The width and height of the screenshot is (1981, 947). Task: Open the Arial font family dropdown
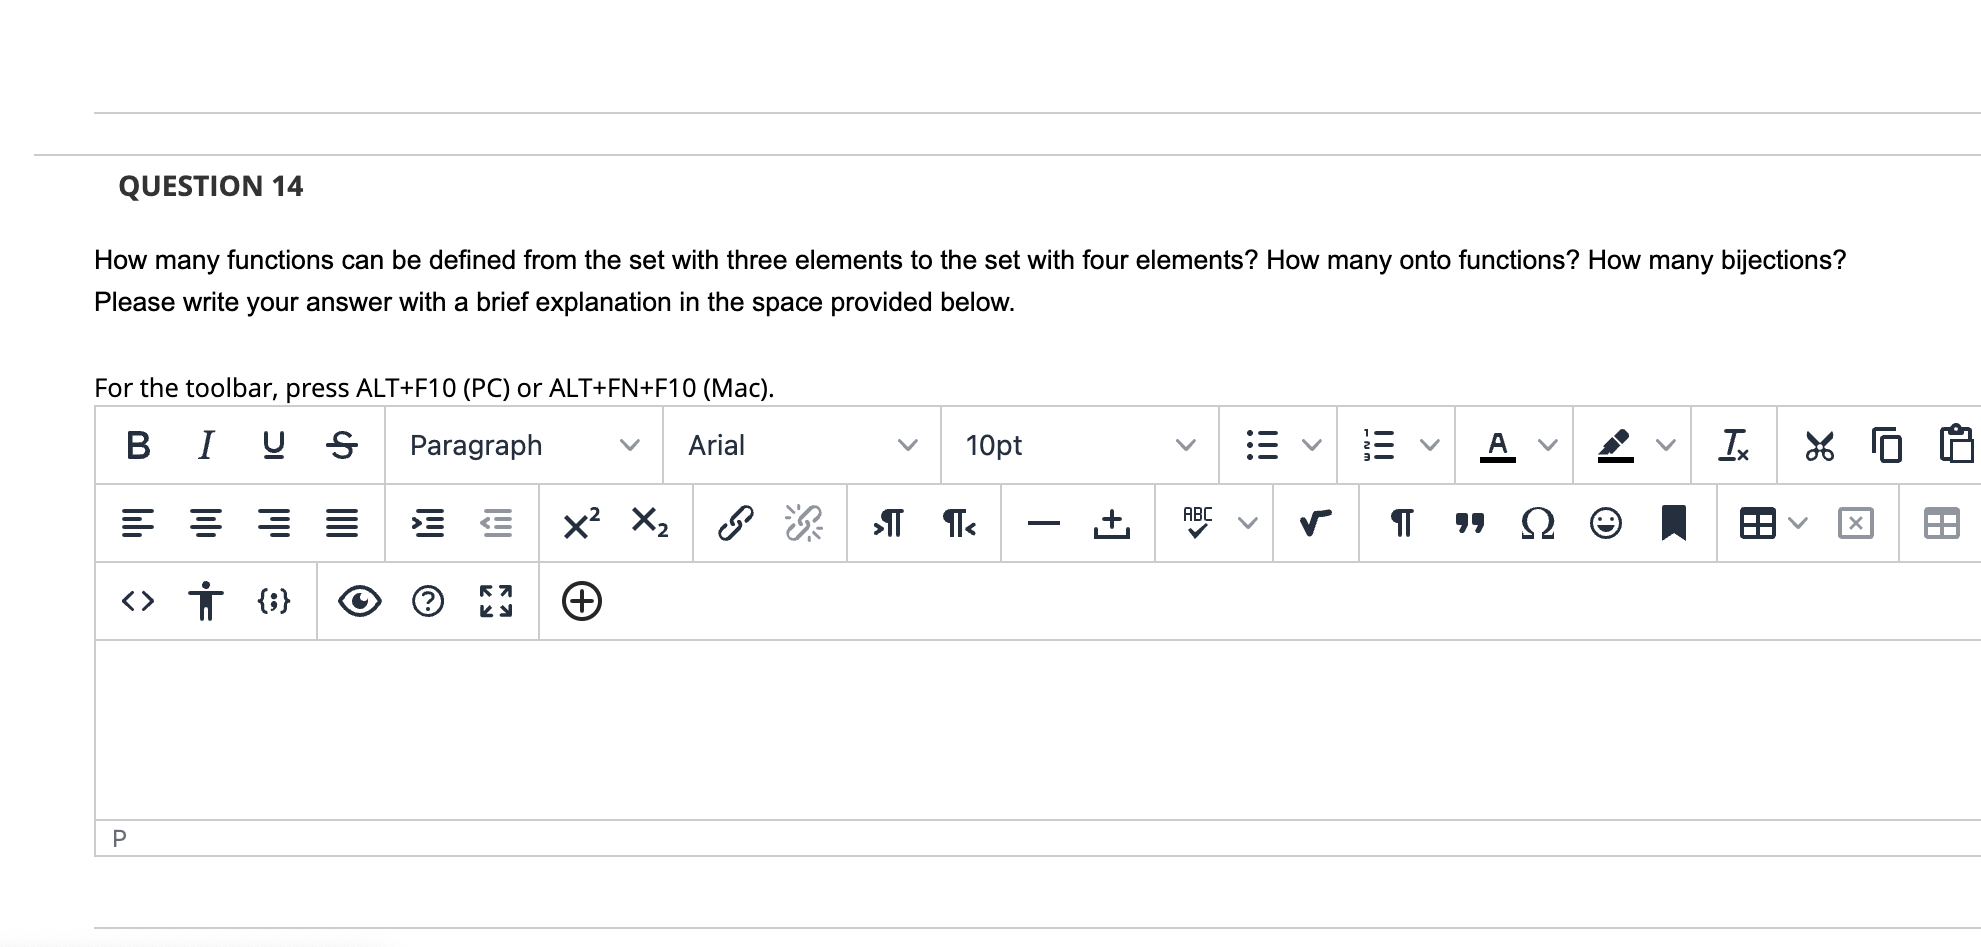click(x=800, y=446)
